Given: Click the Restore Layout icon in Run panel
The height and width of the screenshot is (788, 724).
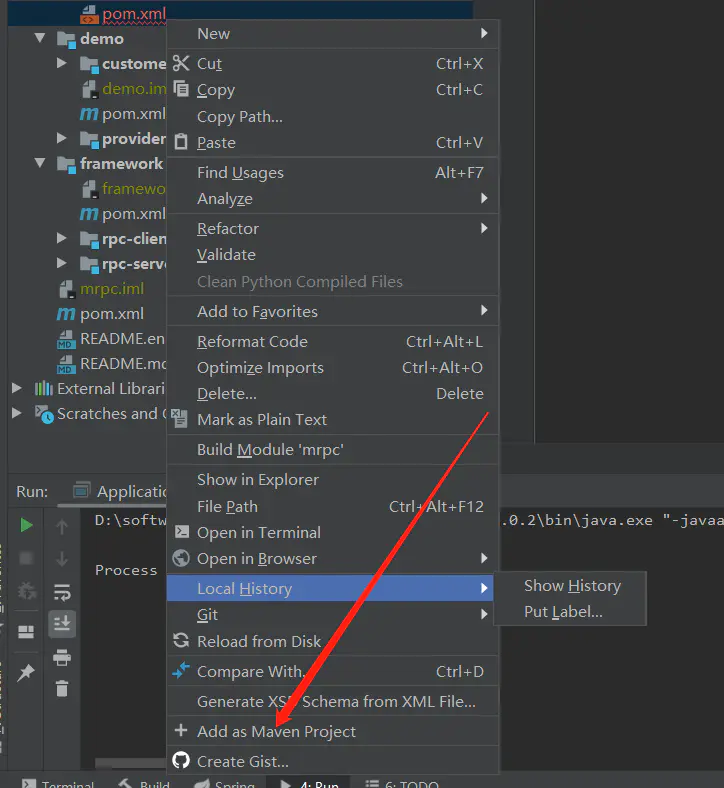Looking at the screenshot, I should (x=26, y=631).
